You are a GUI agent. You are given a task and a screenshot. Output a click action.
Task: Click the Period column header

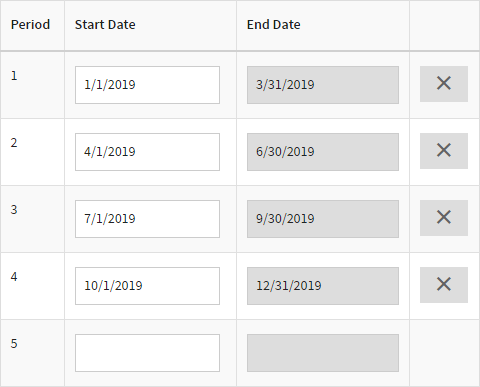pyautogui.click(x=30, y=25)
